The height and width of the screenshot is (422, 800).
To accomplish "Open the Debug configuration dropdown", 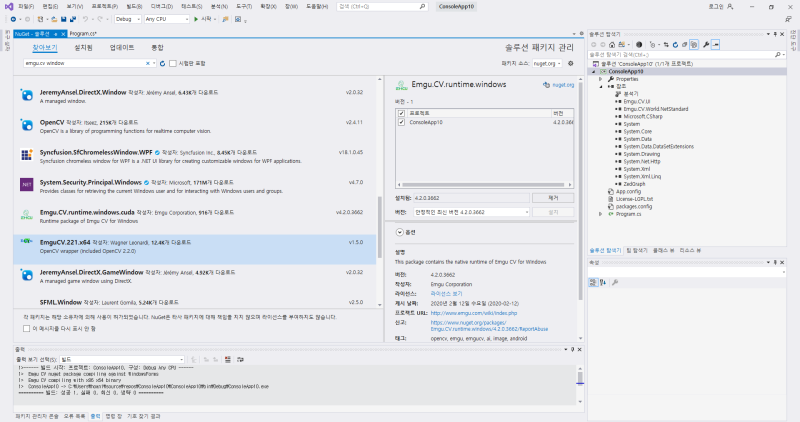I will tap(128, 19).
